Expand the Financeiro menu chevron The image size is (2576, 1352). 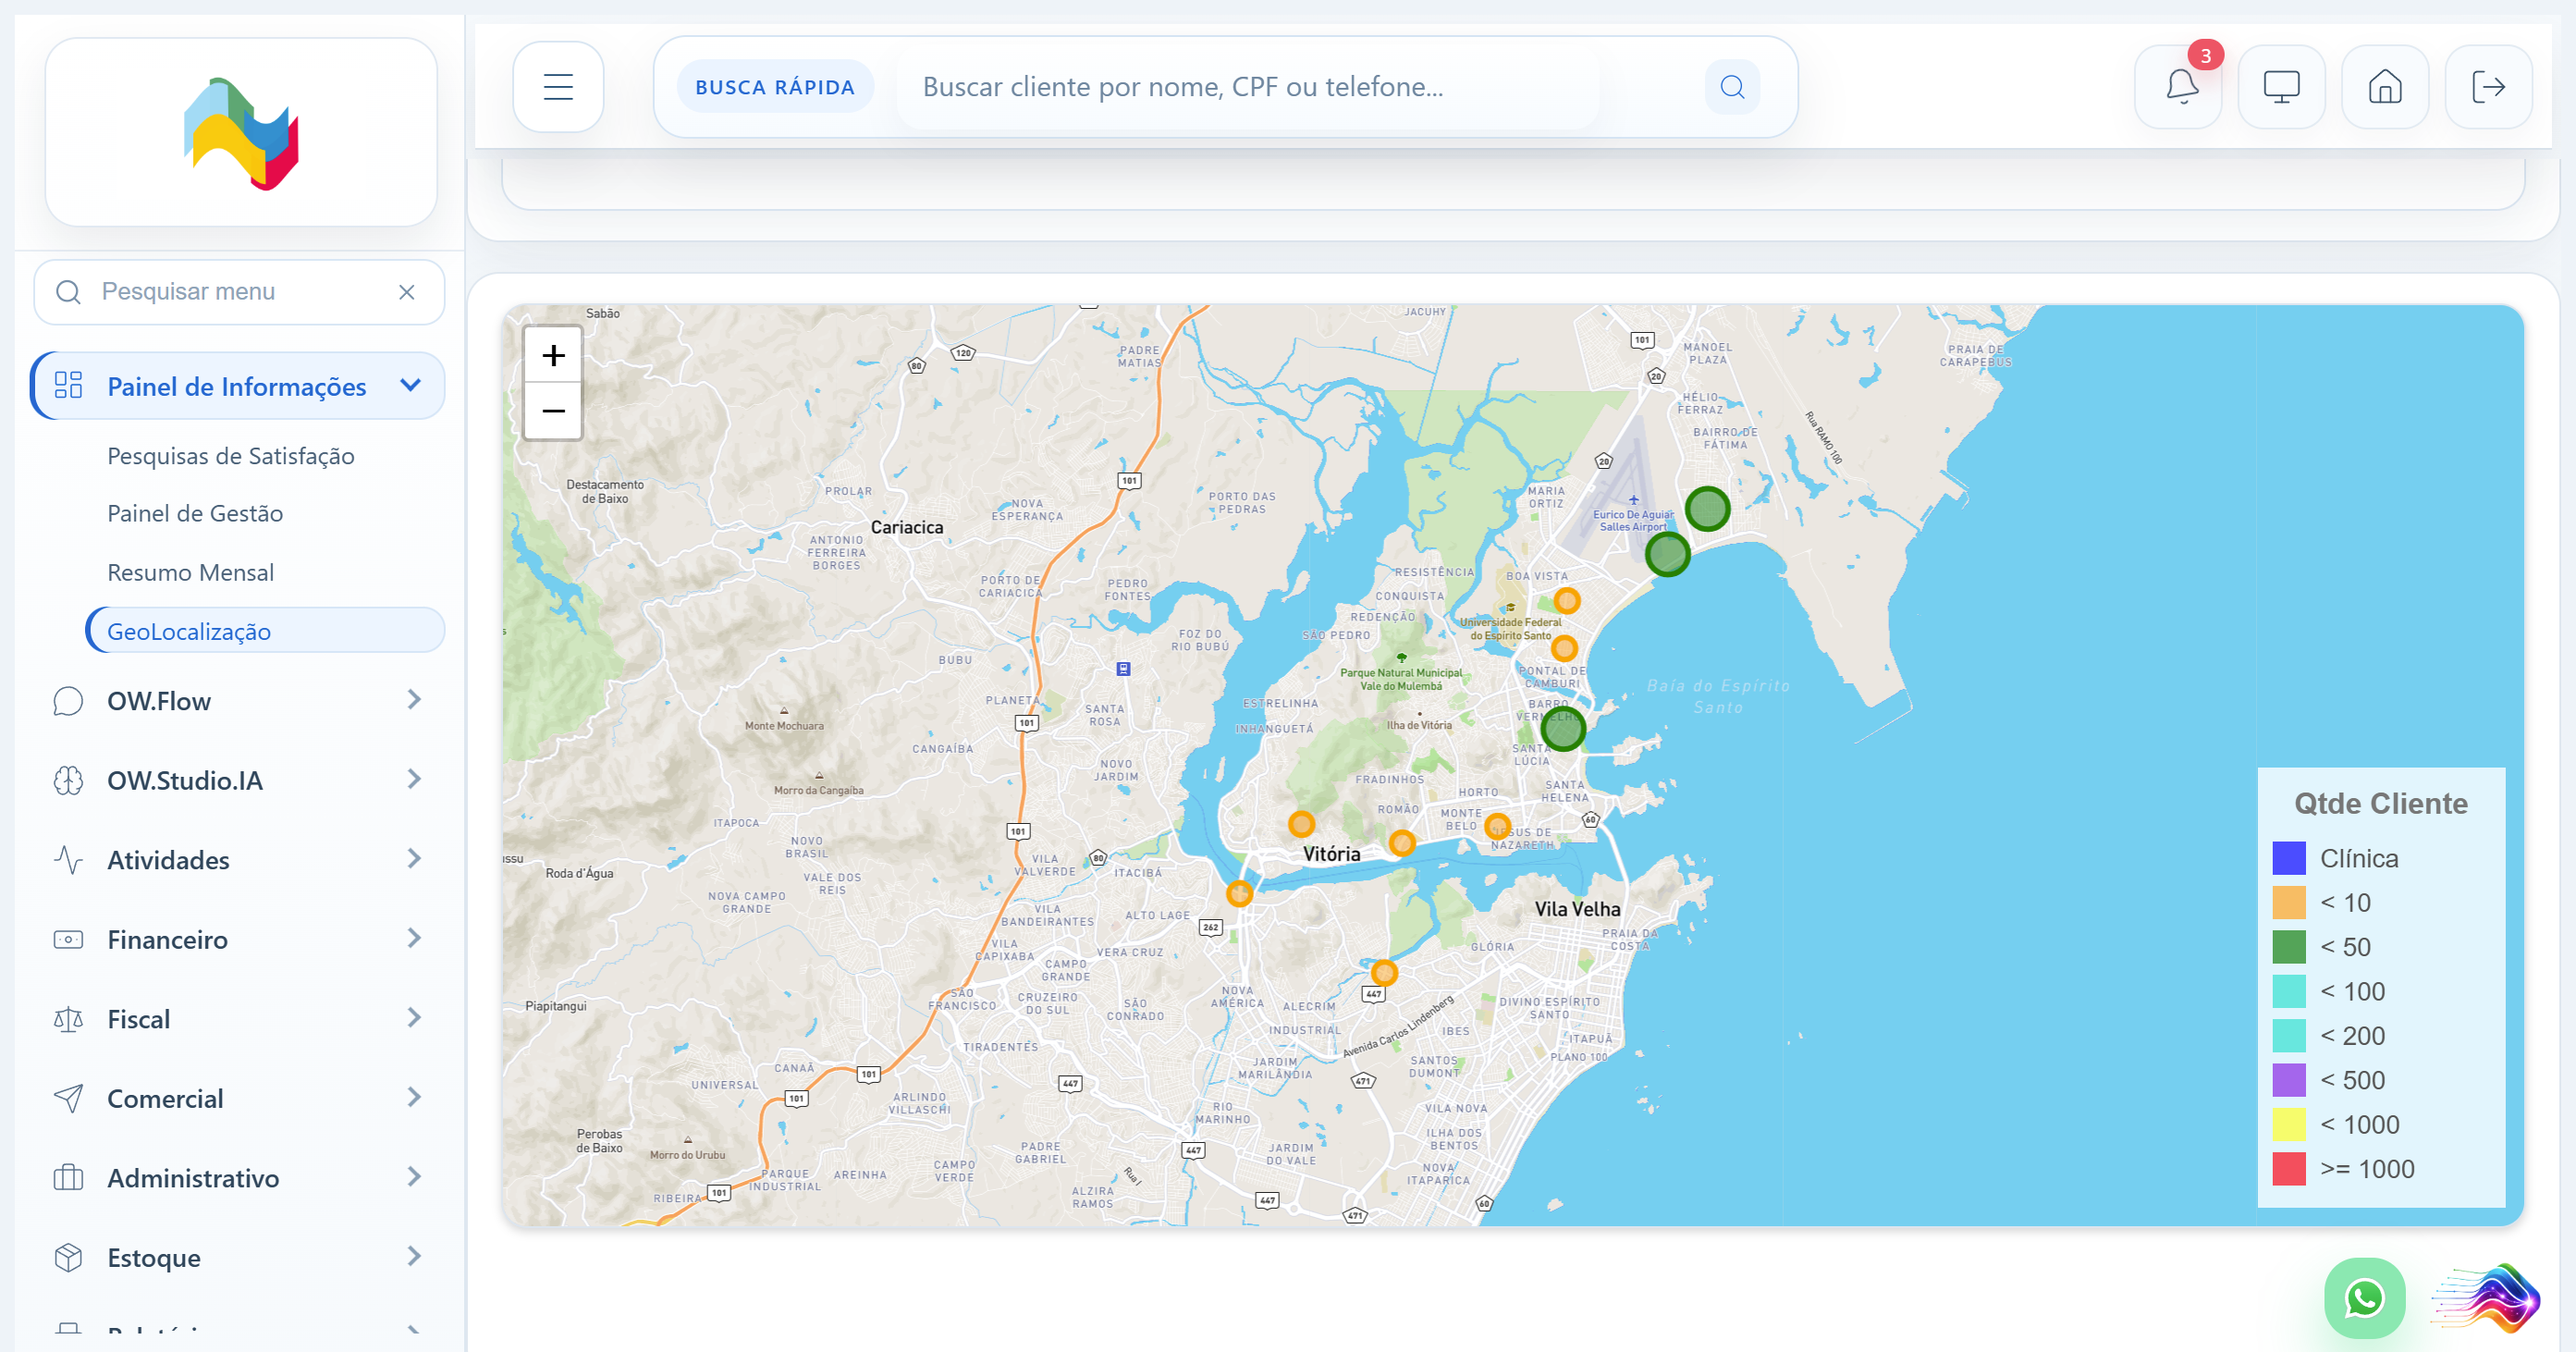pos(414,938)
